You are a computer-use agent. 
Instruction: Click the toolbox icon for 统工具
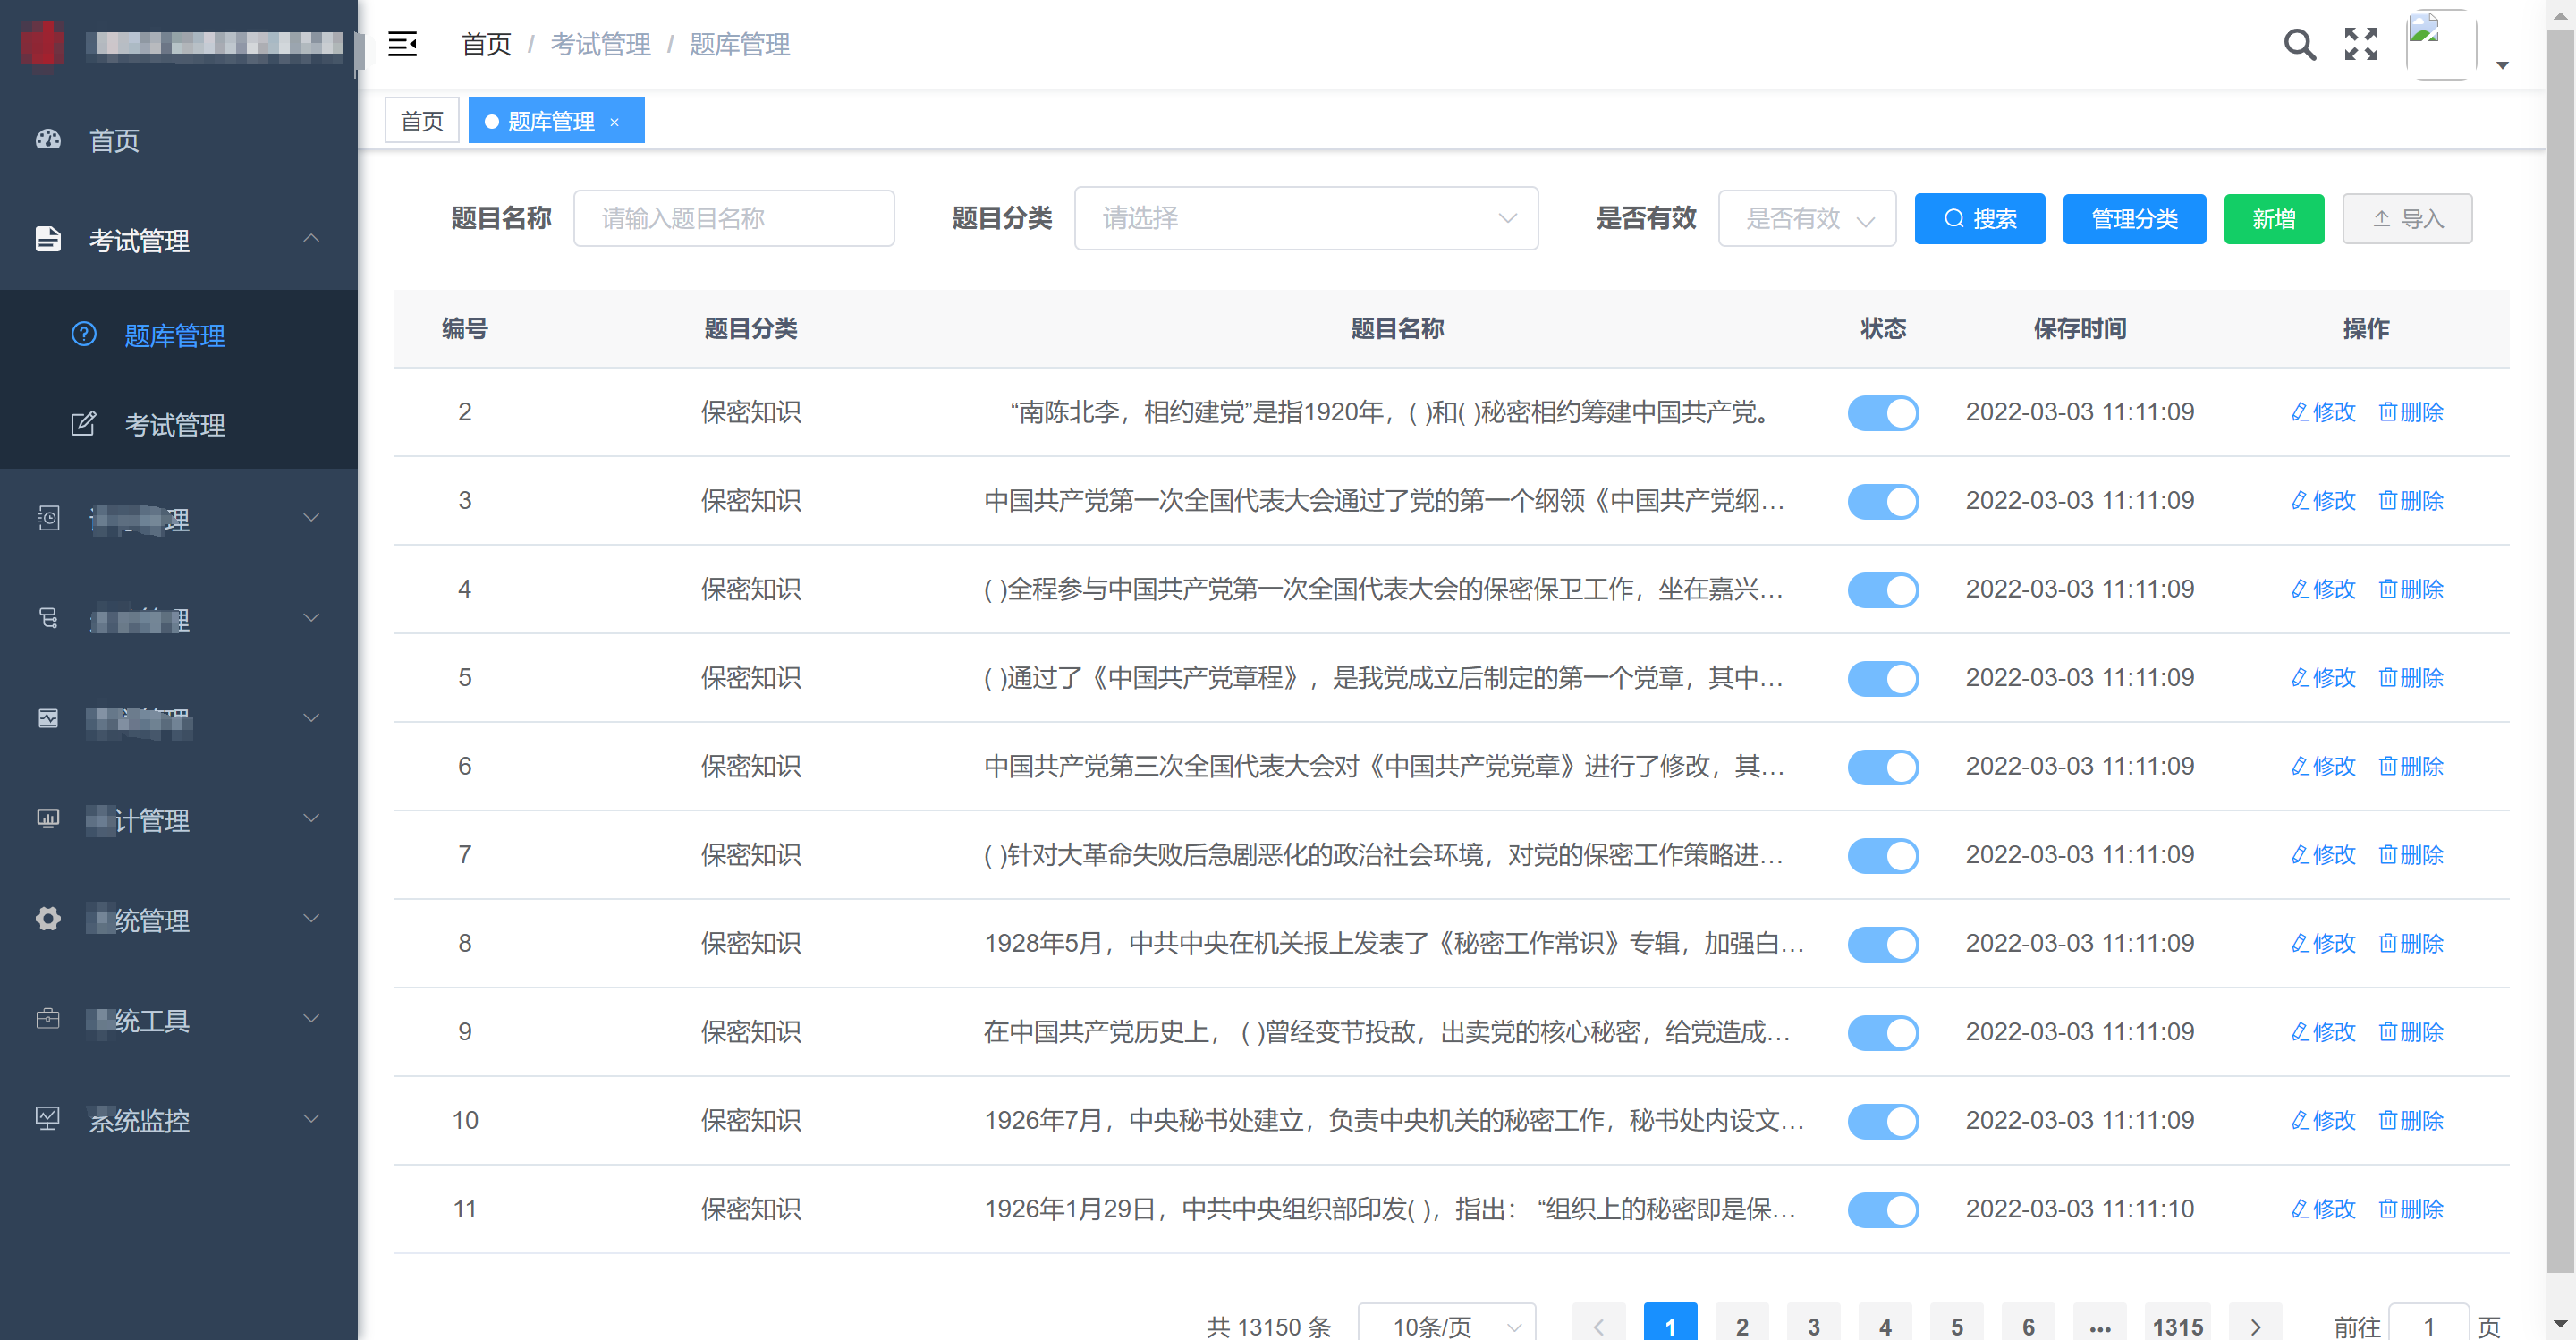click(x=48, y=1019)
